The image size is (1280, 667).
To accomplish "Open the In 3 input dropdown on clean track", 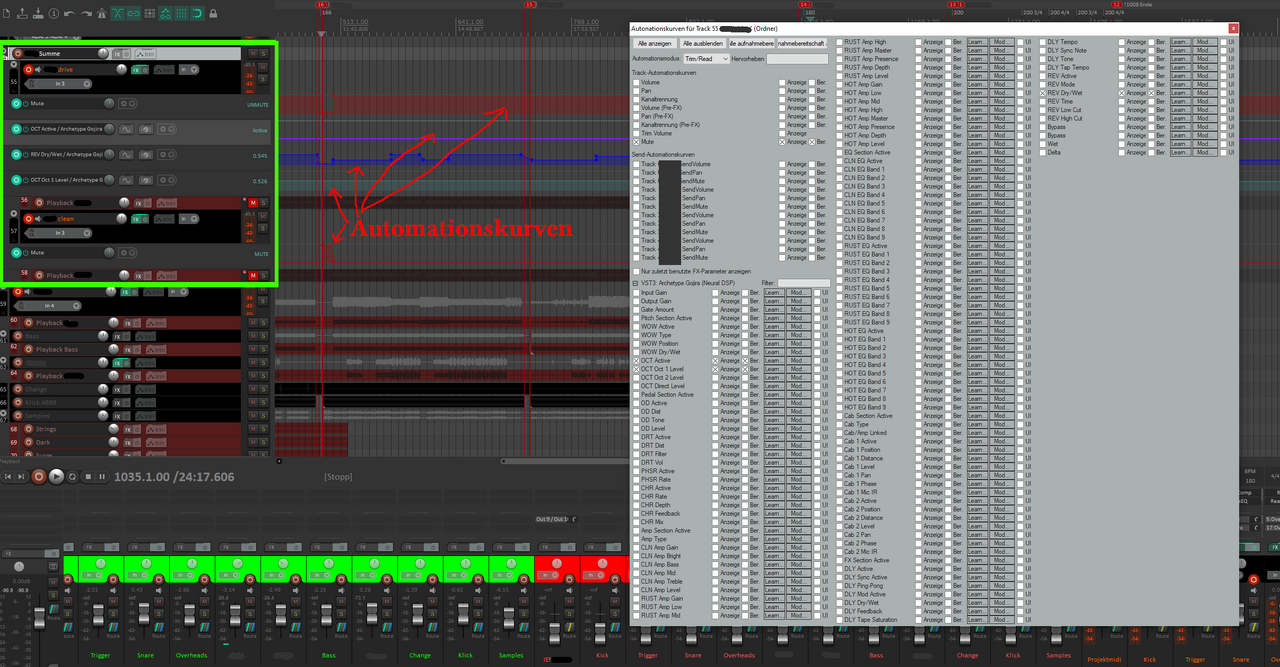I will tap(60, 233).
